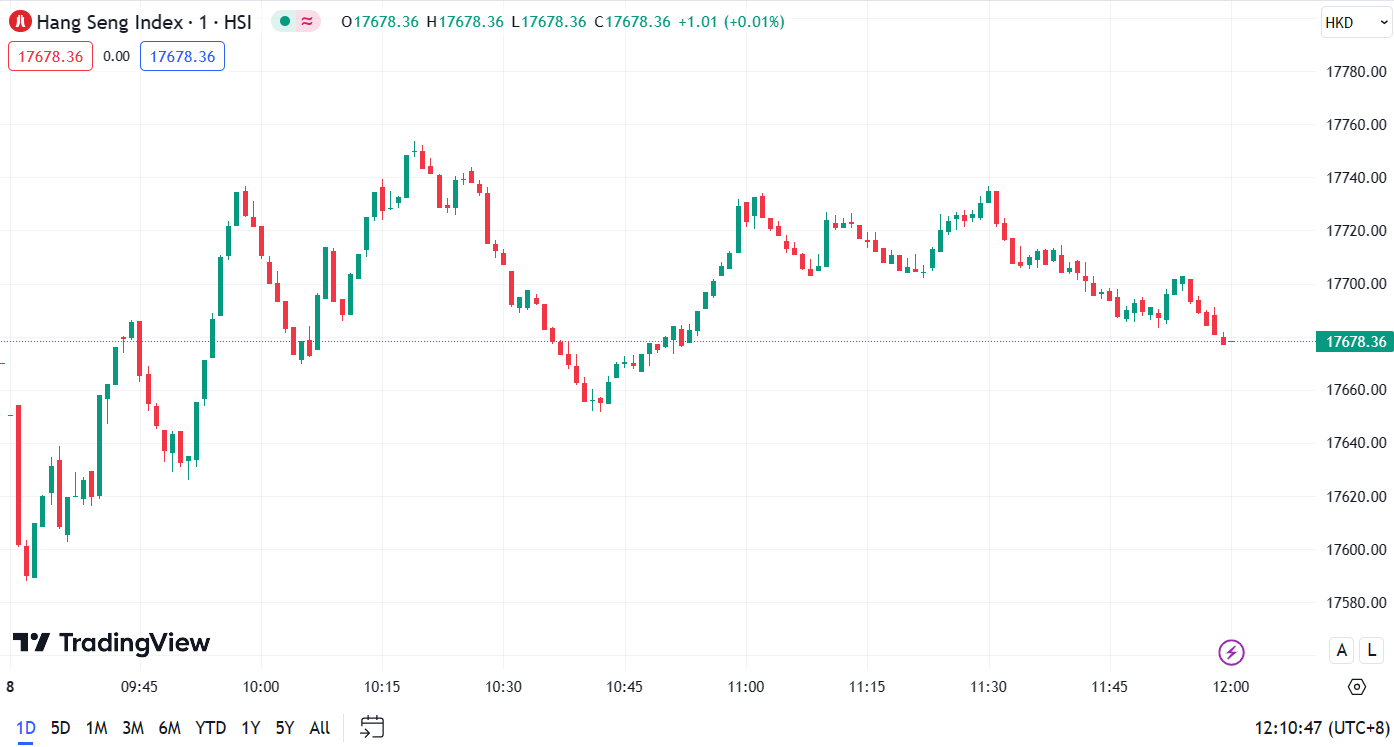Viewport: 1394px width, 747px height.
Task: Click the blue buy price button
Action: tap(182, 56)
